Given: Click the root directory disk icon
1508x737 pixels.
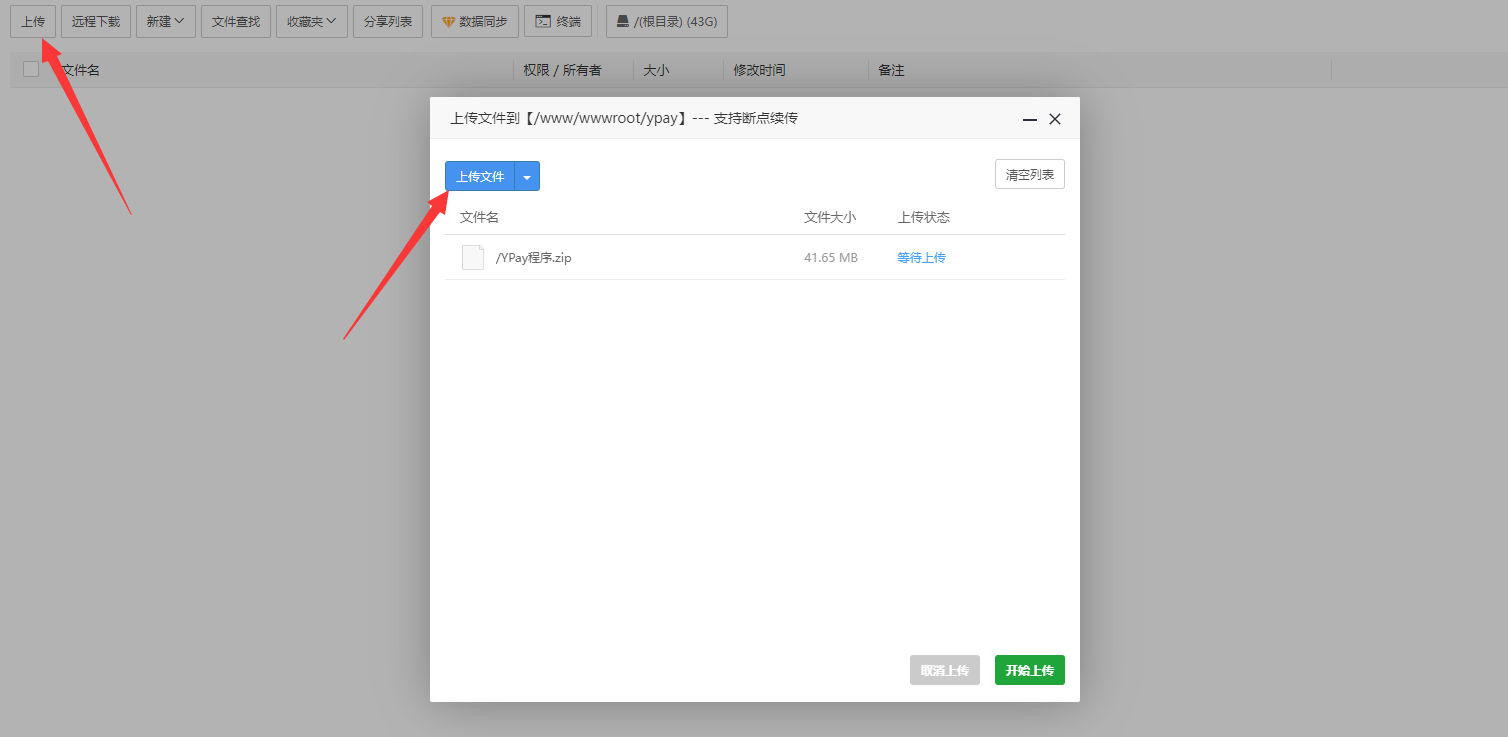Looking at the screenshot, I should tap(622, 21).
